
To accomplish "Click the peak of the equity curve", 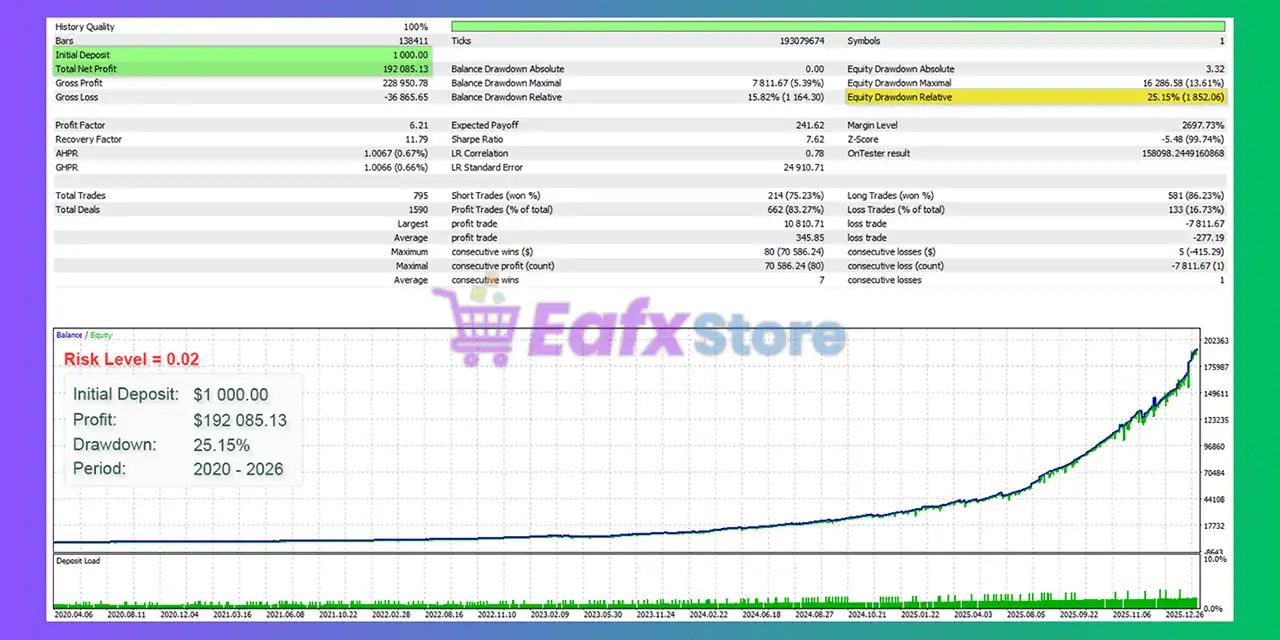I will click(x=1195, y=350).
